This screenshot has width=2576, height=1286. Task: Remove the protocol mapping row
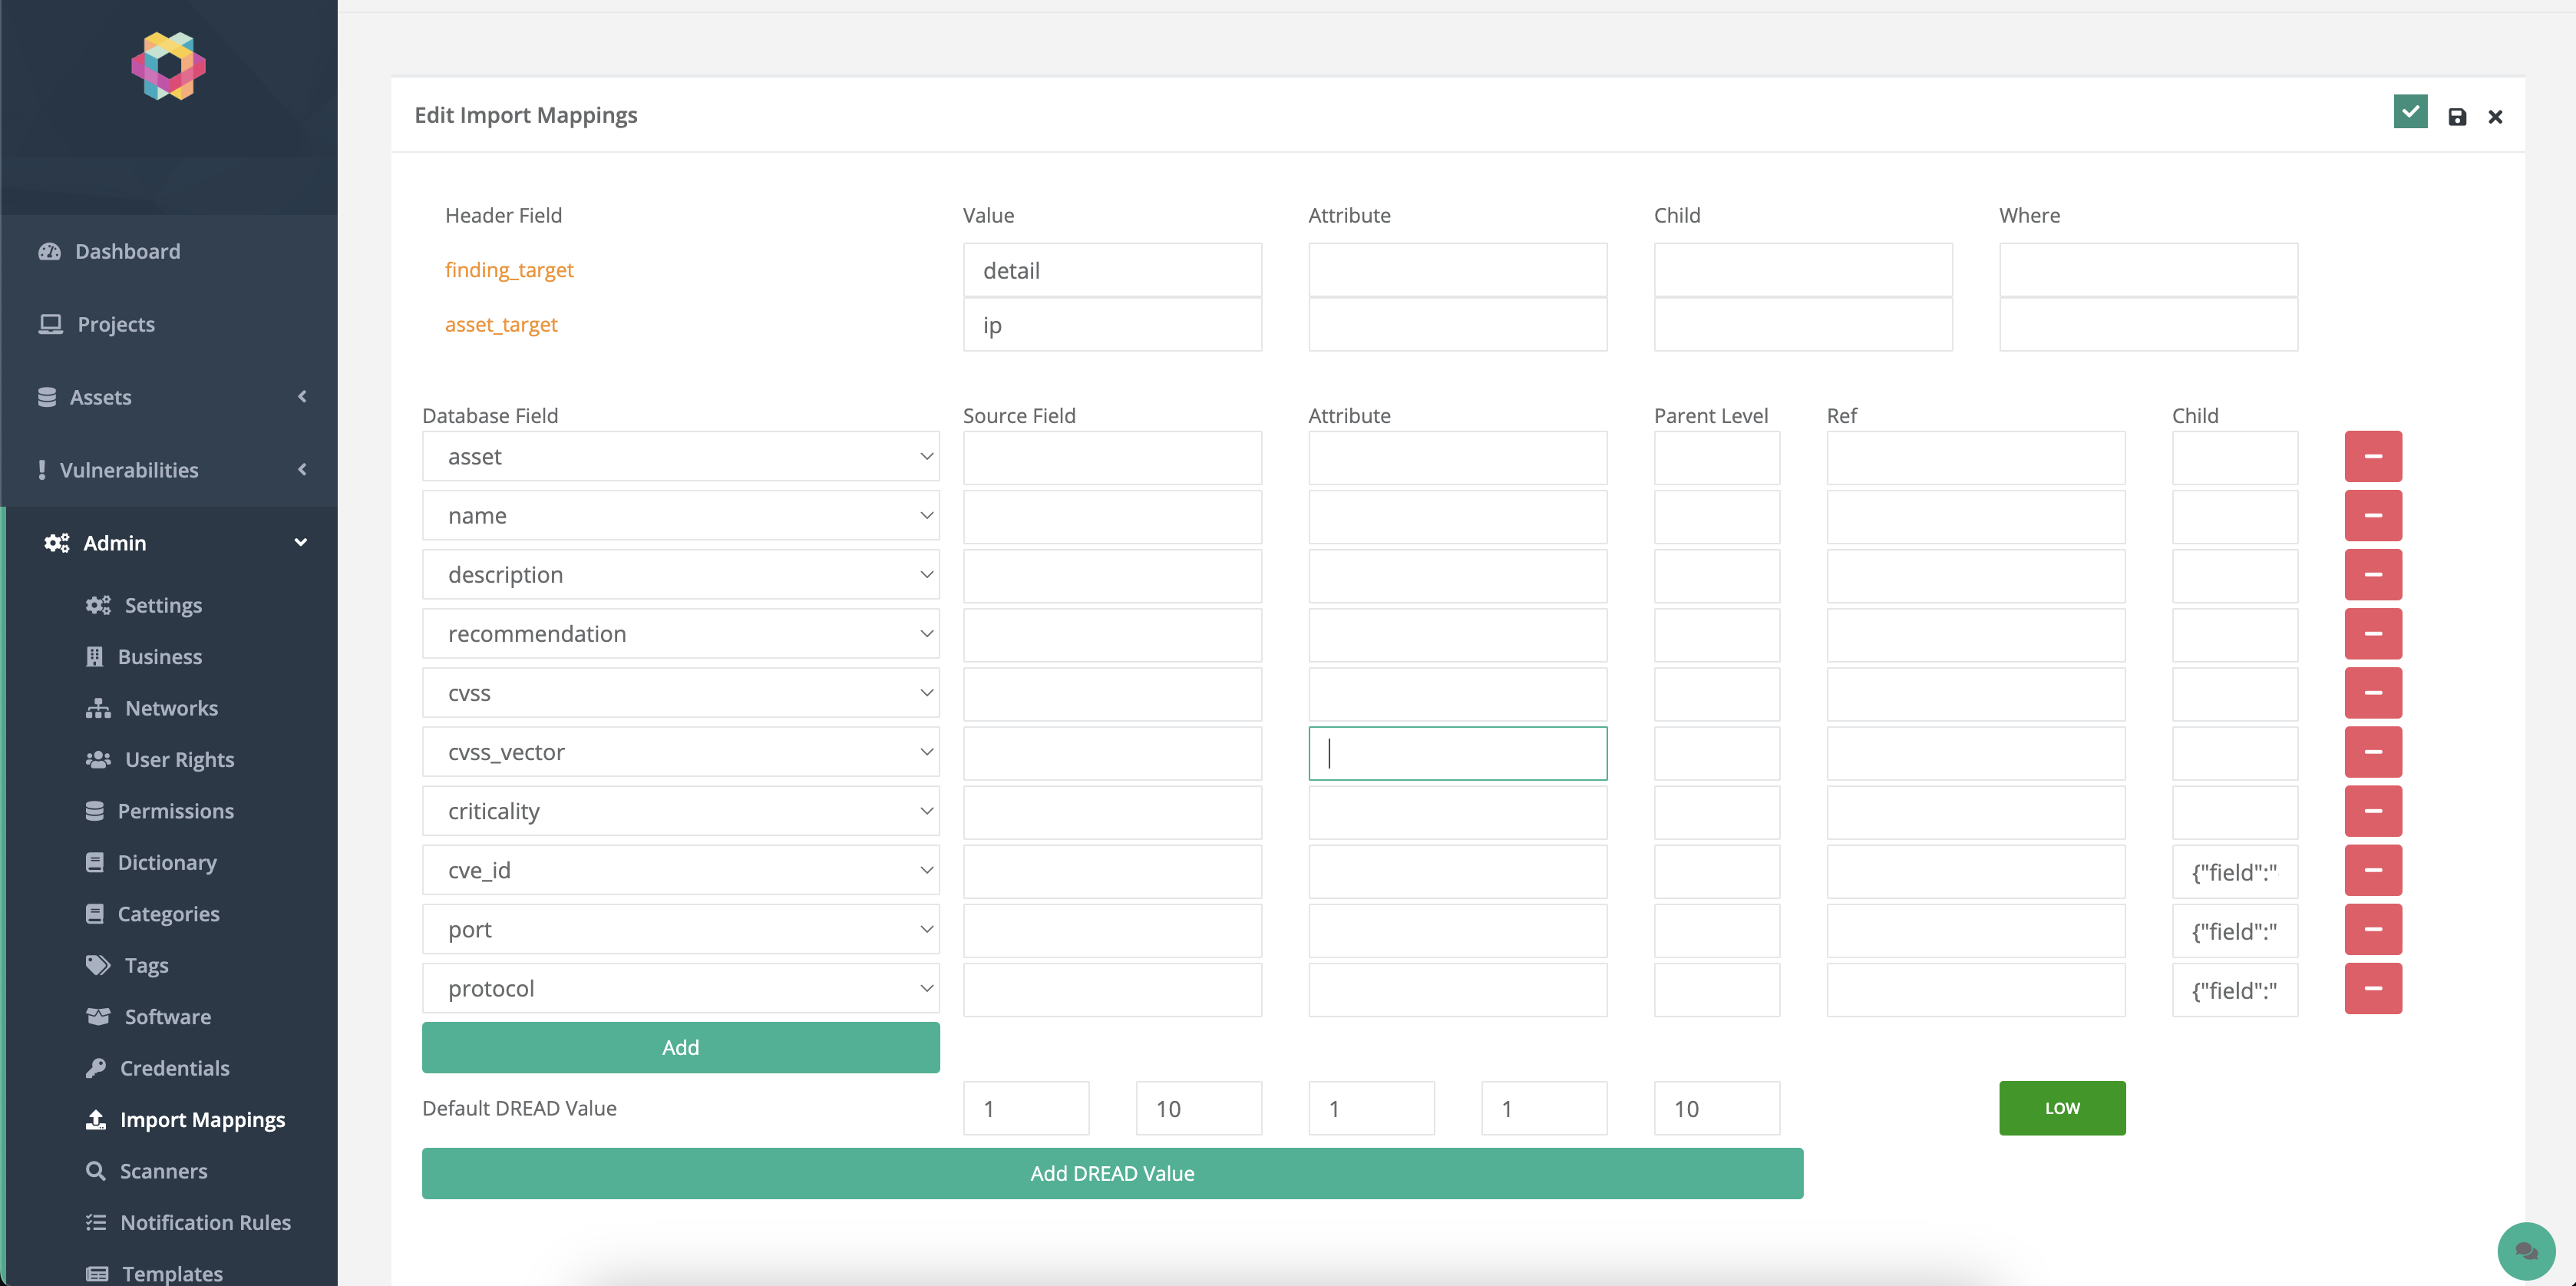(2373, 988)
